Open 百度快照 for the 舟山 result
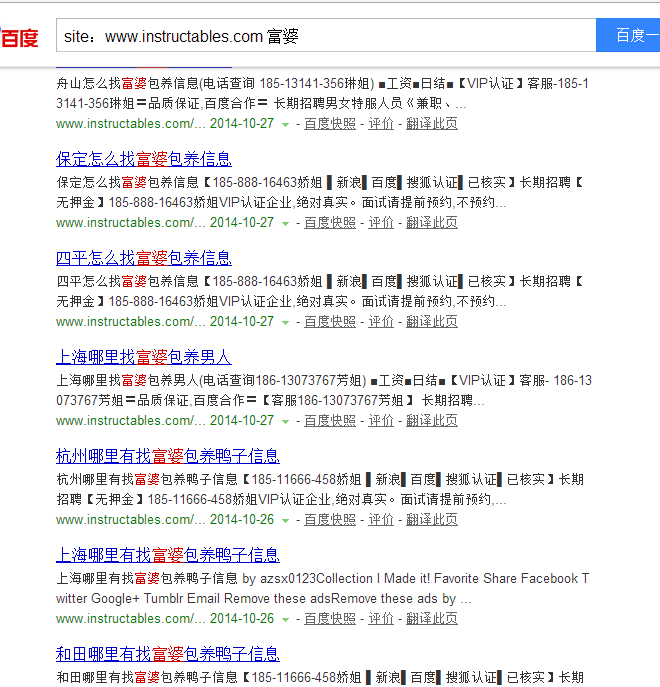Image resolution: width=660 pixels, height=687 pixels. [330, 124]
